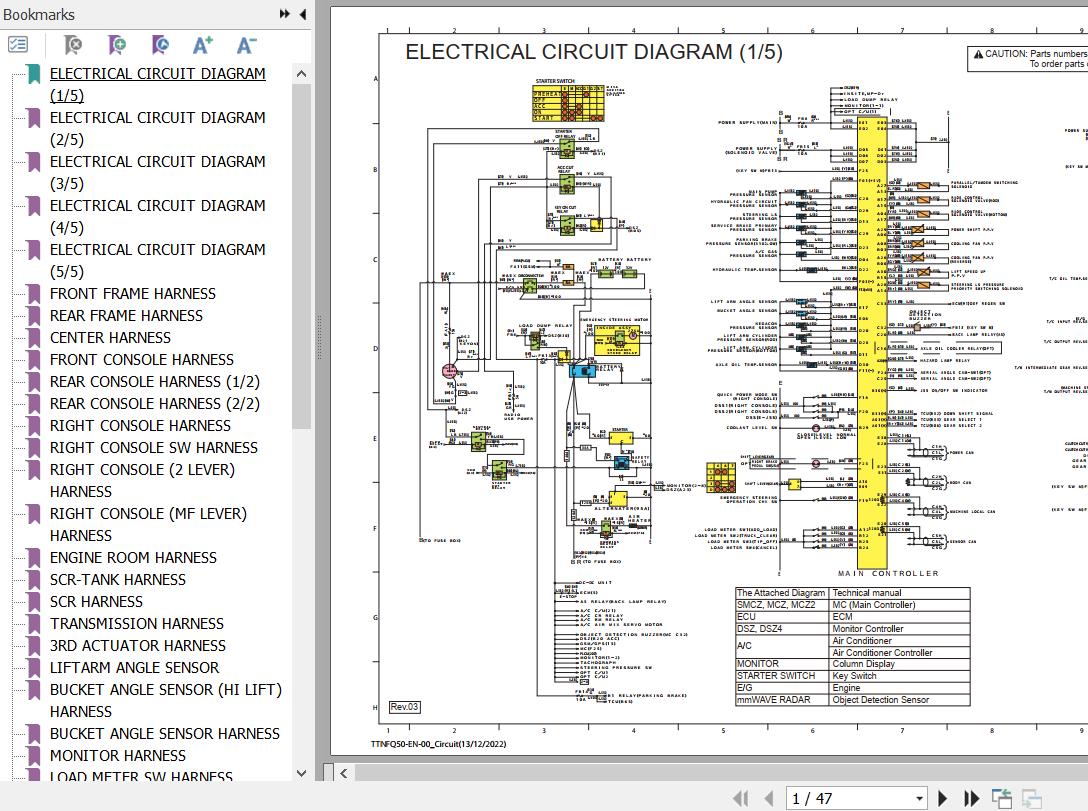This screenshot has width=1088, height=811.
Task: Select RIGHT CONSOLE (MF LEVER) HARNESS bookmark
Action: pos(148,524)
